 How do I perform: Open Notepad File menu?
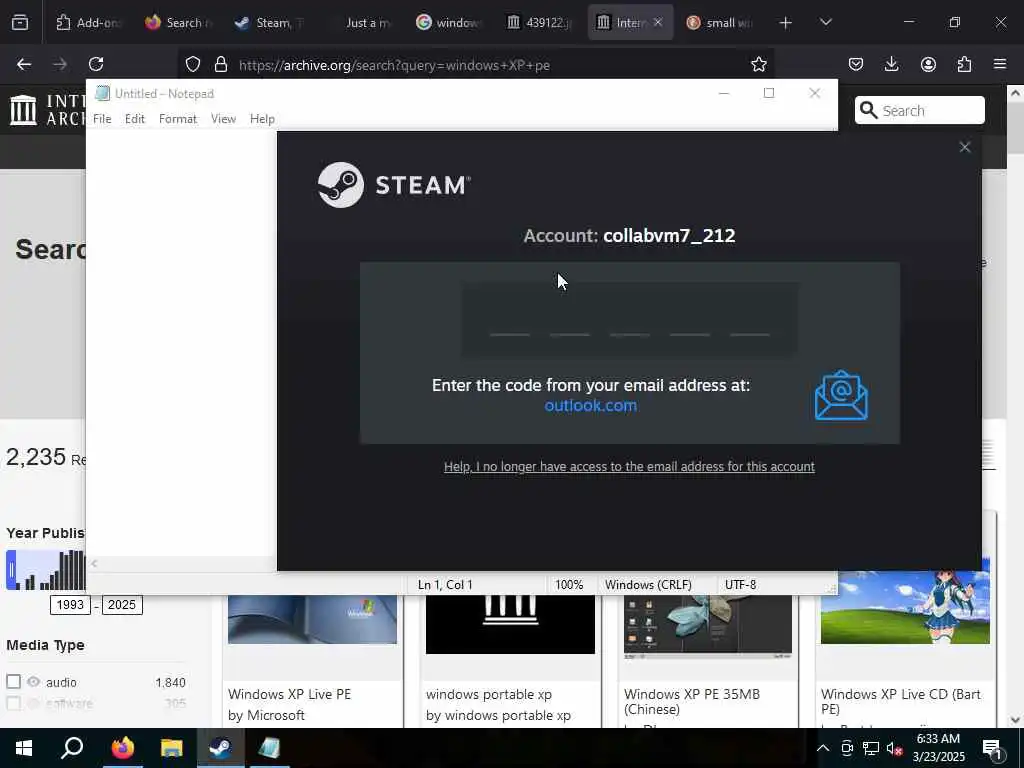102,119
